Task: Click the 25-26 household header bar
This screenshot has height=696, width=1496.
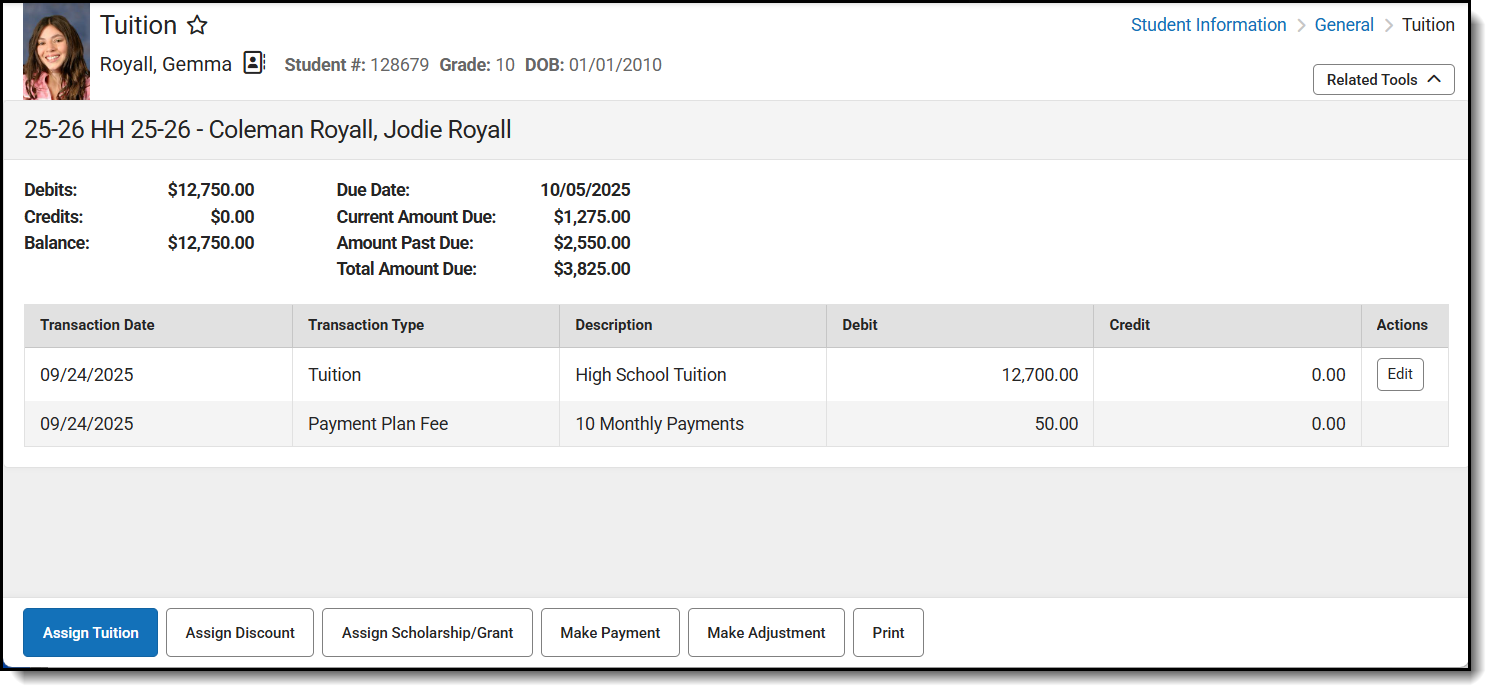Action: pos(268,129)
